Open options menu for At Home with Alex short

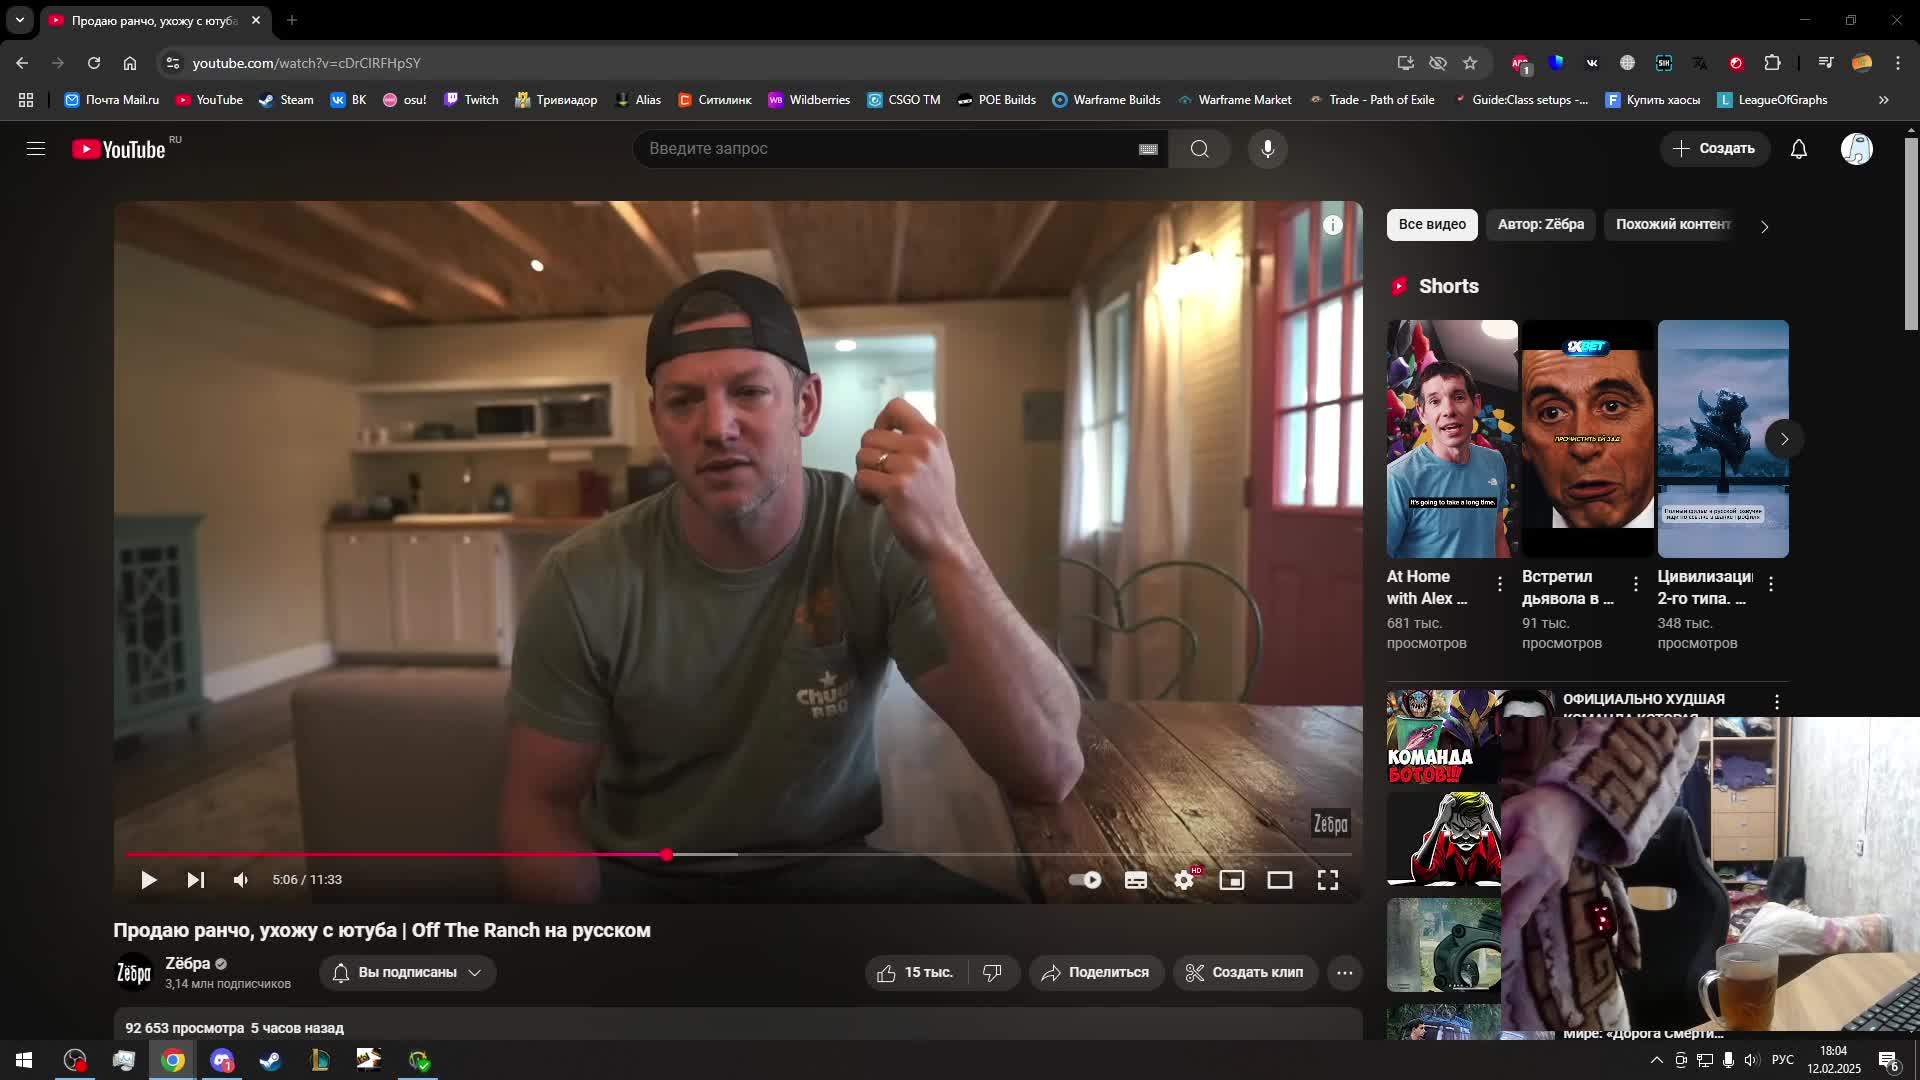1499,584
